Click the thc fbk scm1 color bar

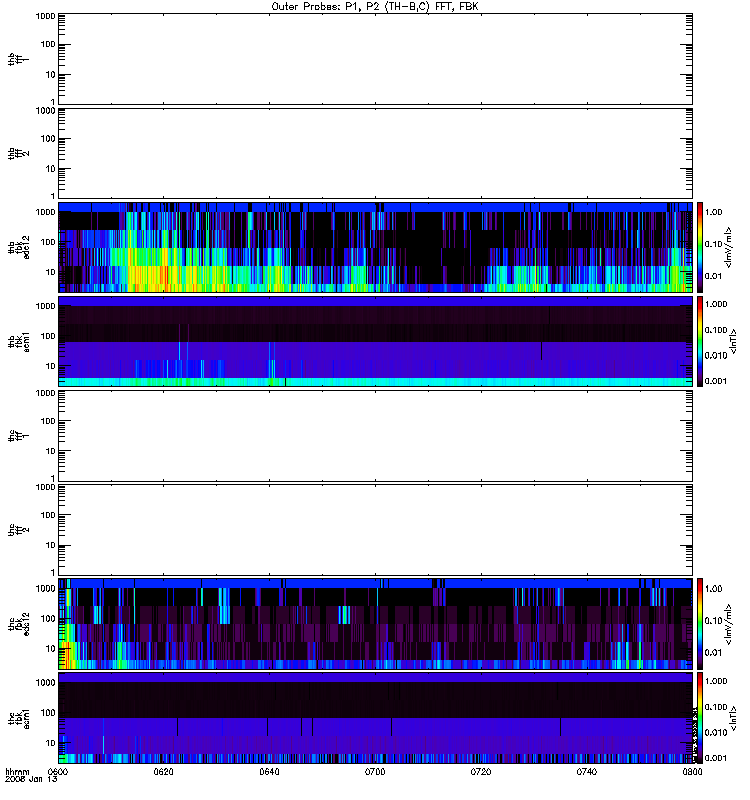click(x=700, y=718)
